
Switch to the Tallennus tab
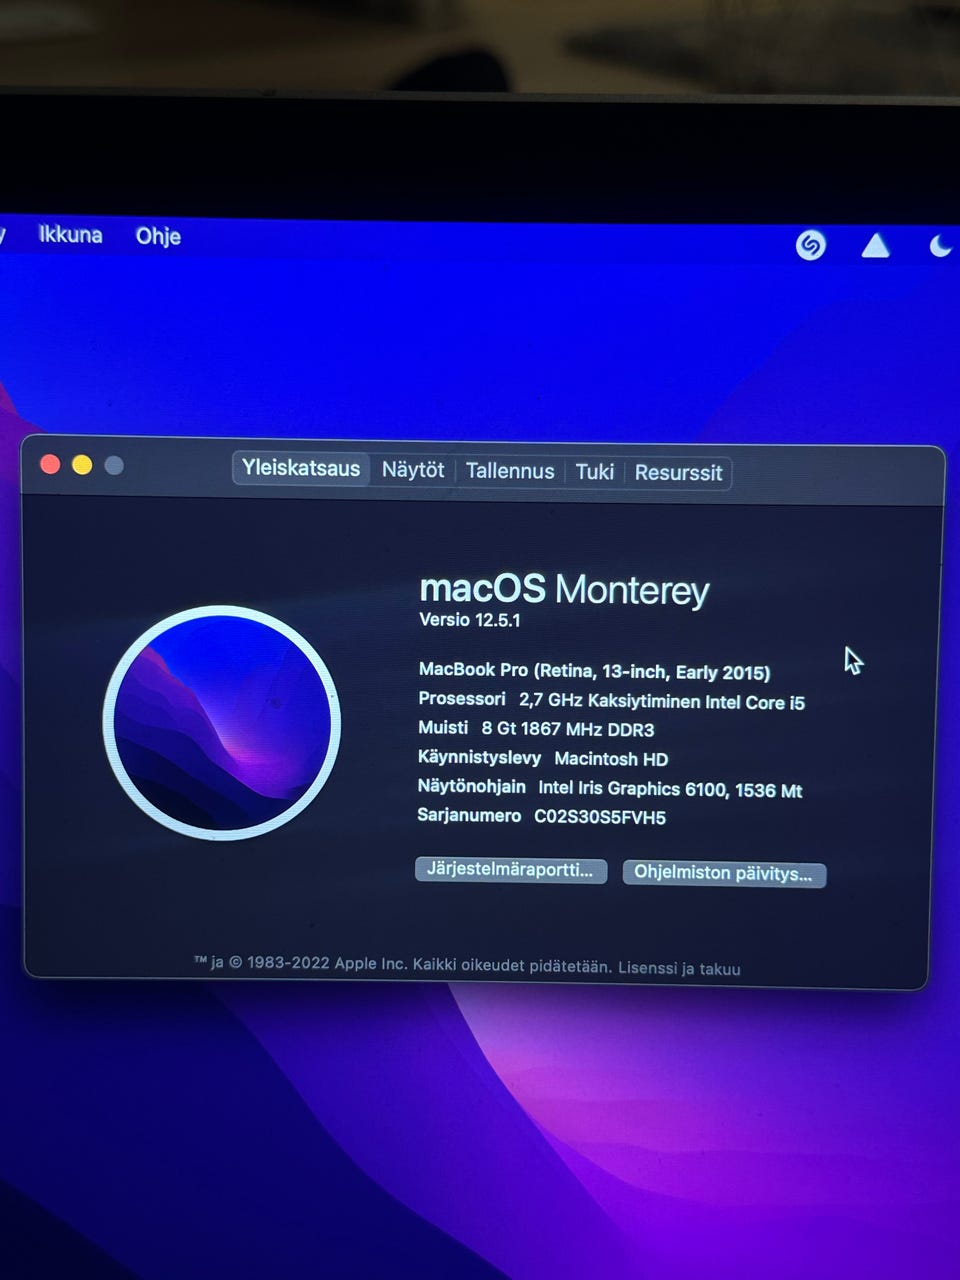(x=510, y=471)
